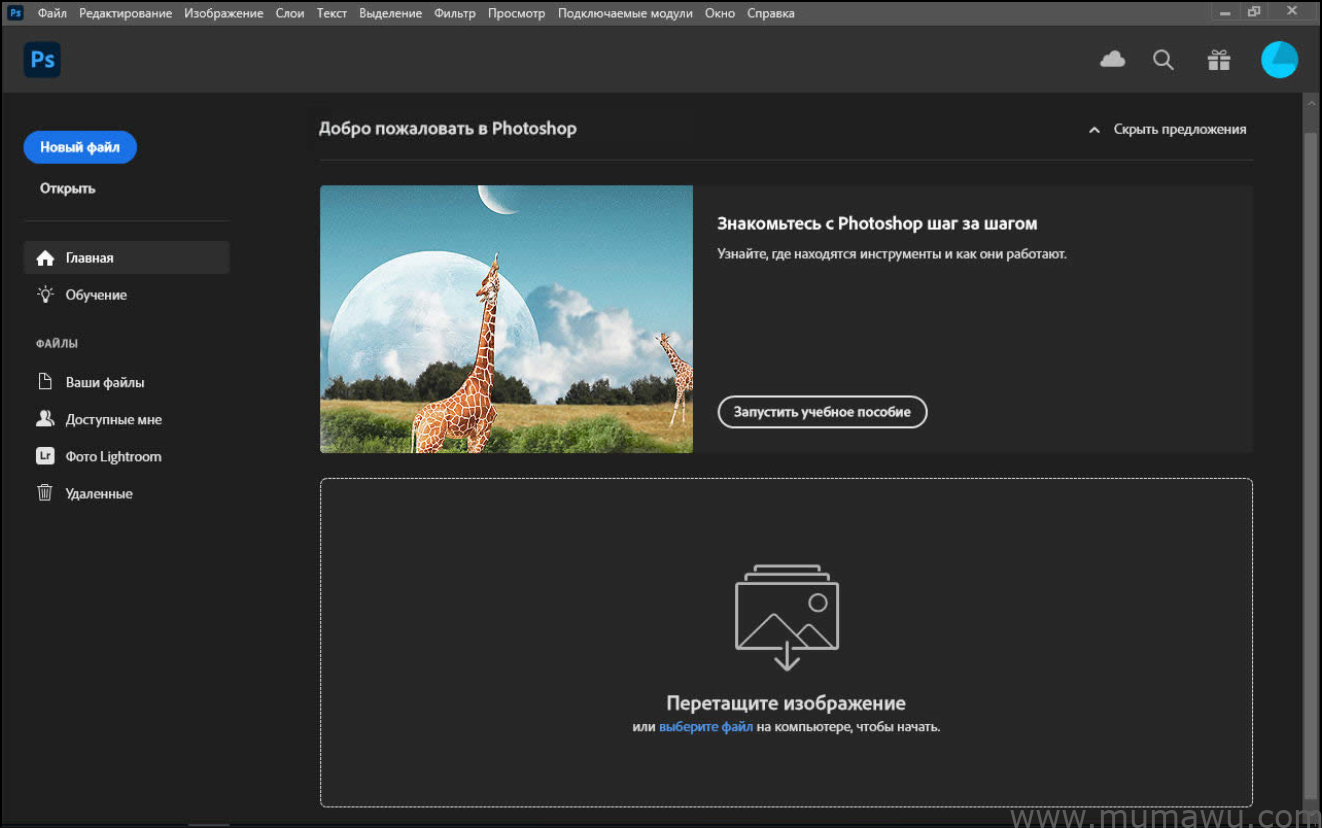This screenshot has width=1322, height=828.
Task: Click the выберите файл link
Action: pyautogui.click(x=704, y=726)
